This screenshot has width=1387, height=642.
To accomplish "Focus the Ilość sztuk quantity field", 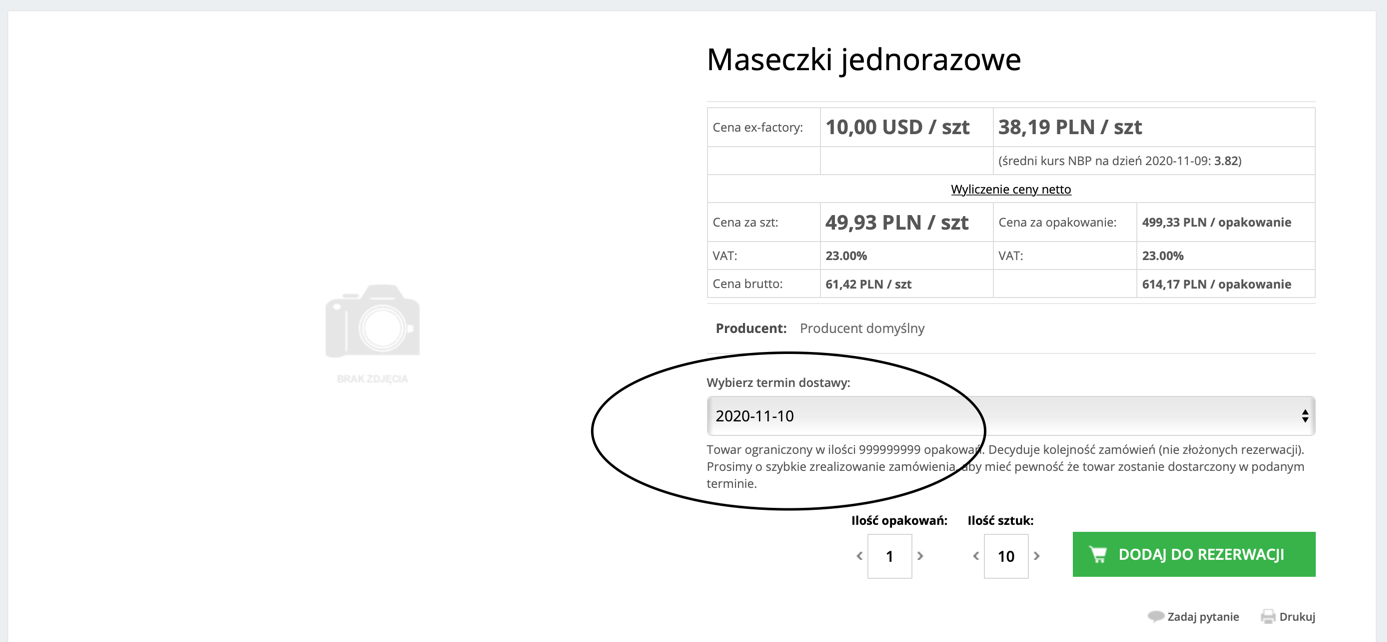I will point(1006,556).
